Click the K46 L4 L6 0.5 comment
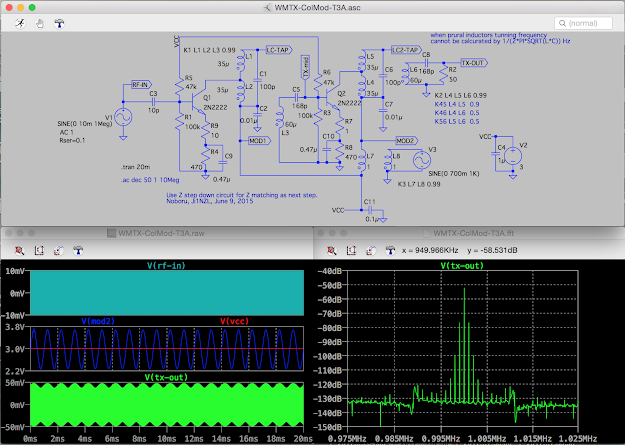The image size is (625, 445). click(457, 113)
